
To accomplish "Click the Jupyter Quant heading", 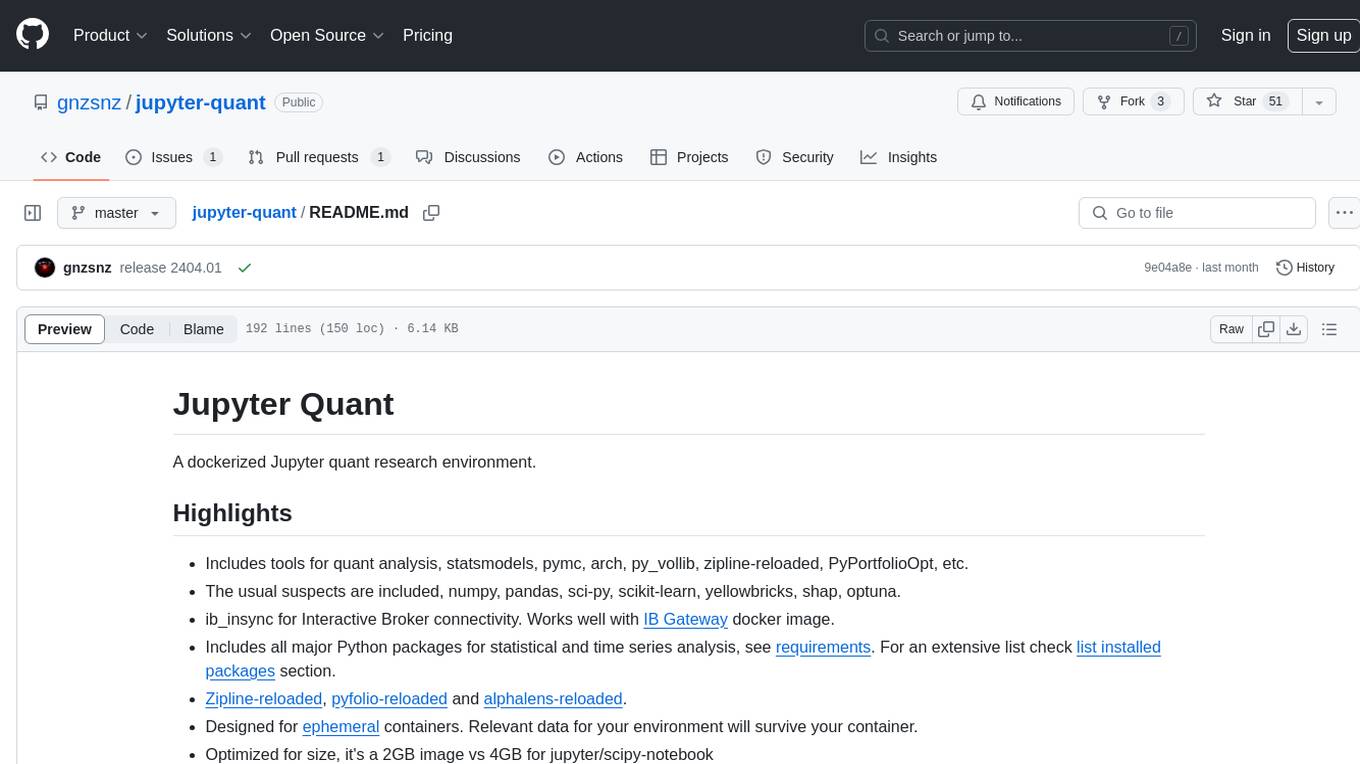I will click(x=283, y=404).
